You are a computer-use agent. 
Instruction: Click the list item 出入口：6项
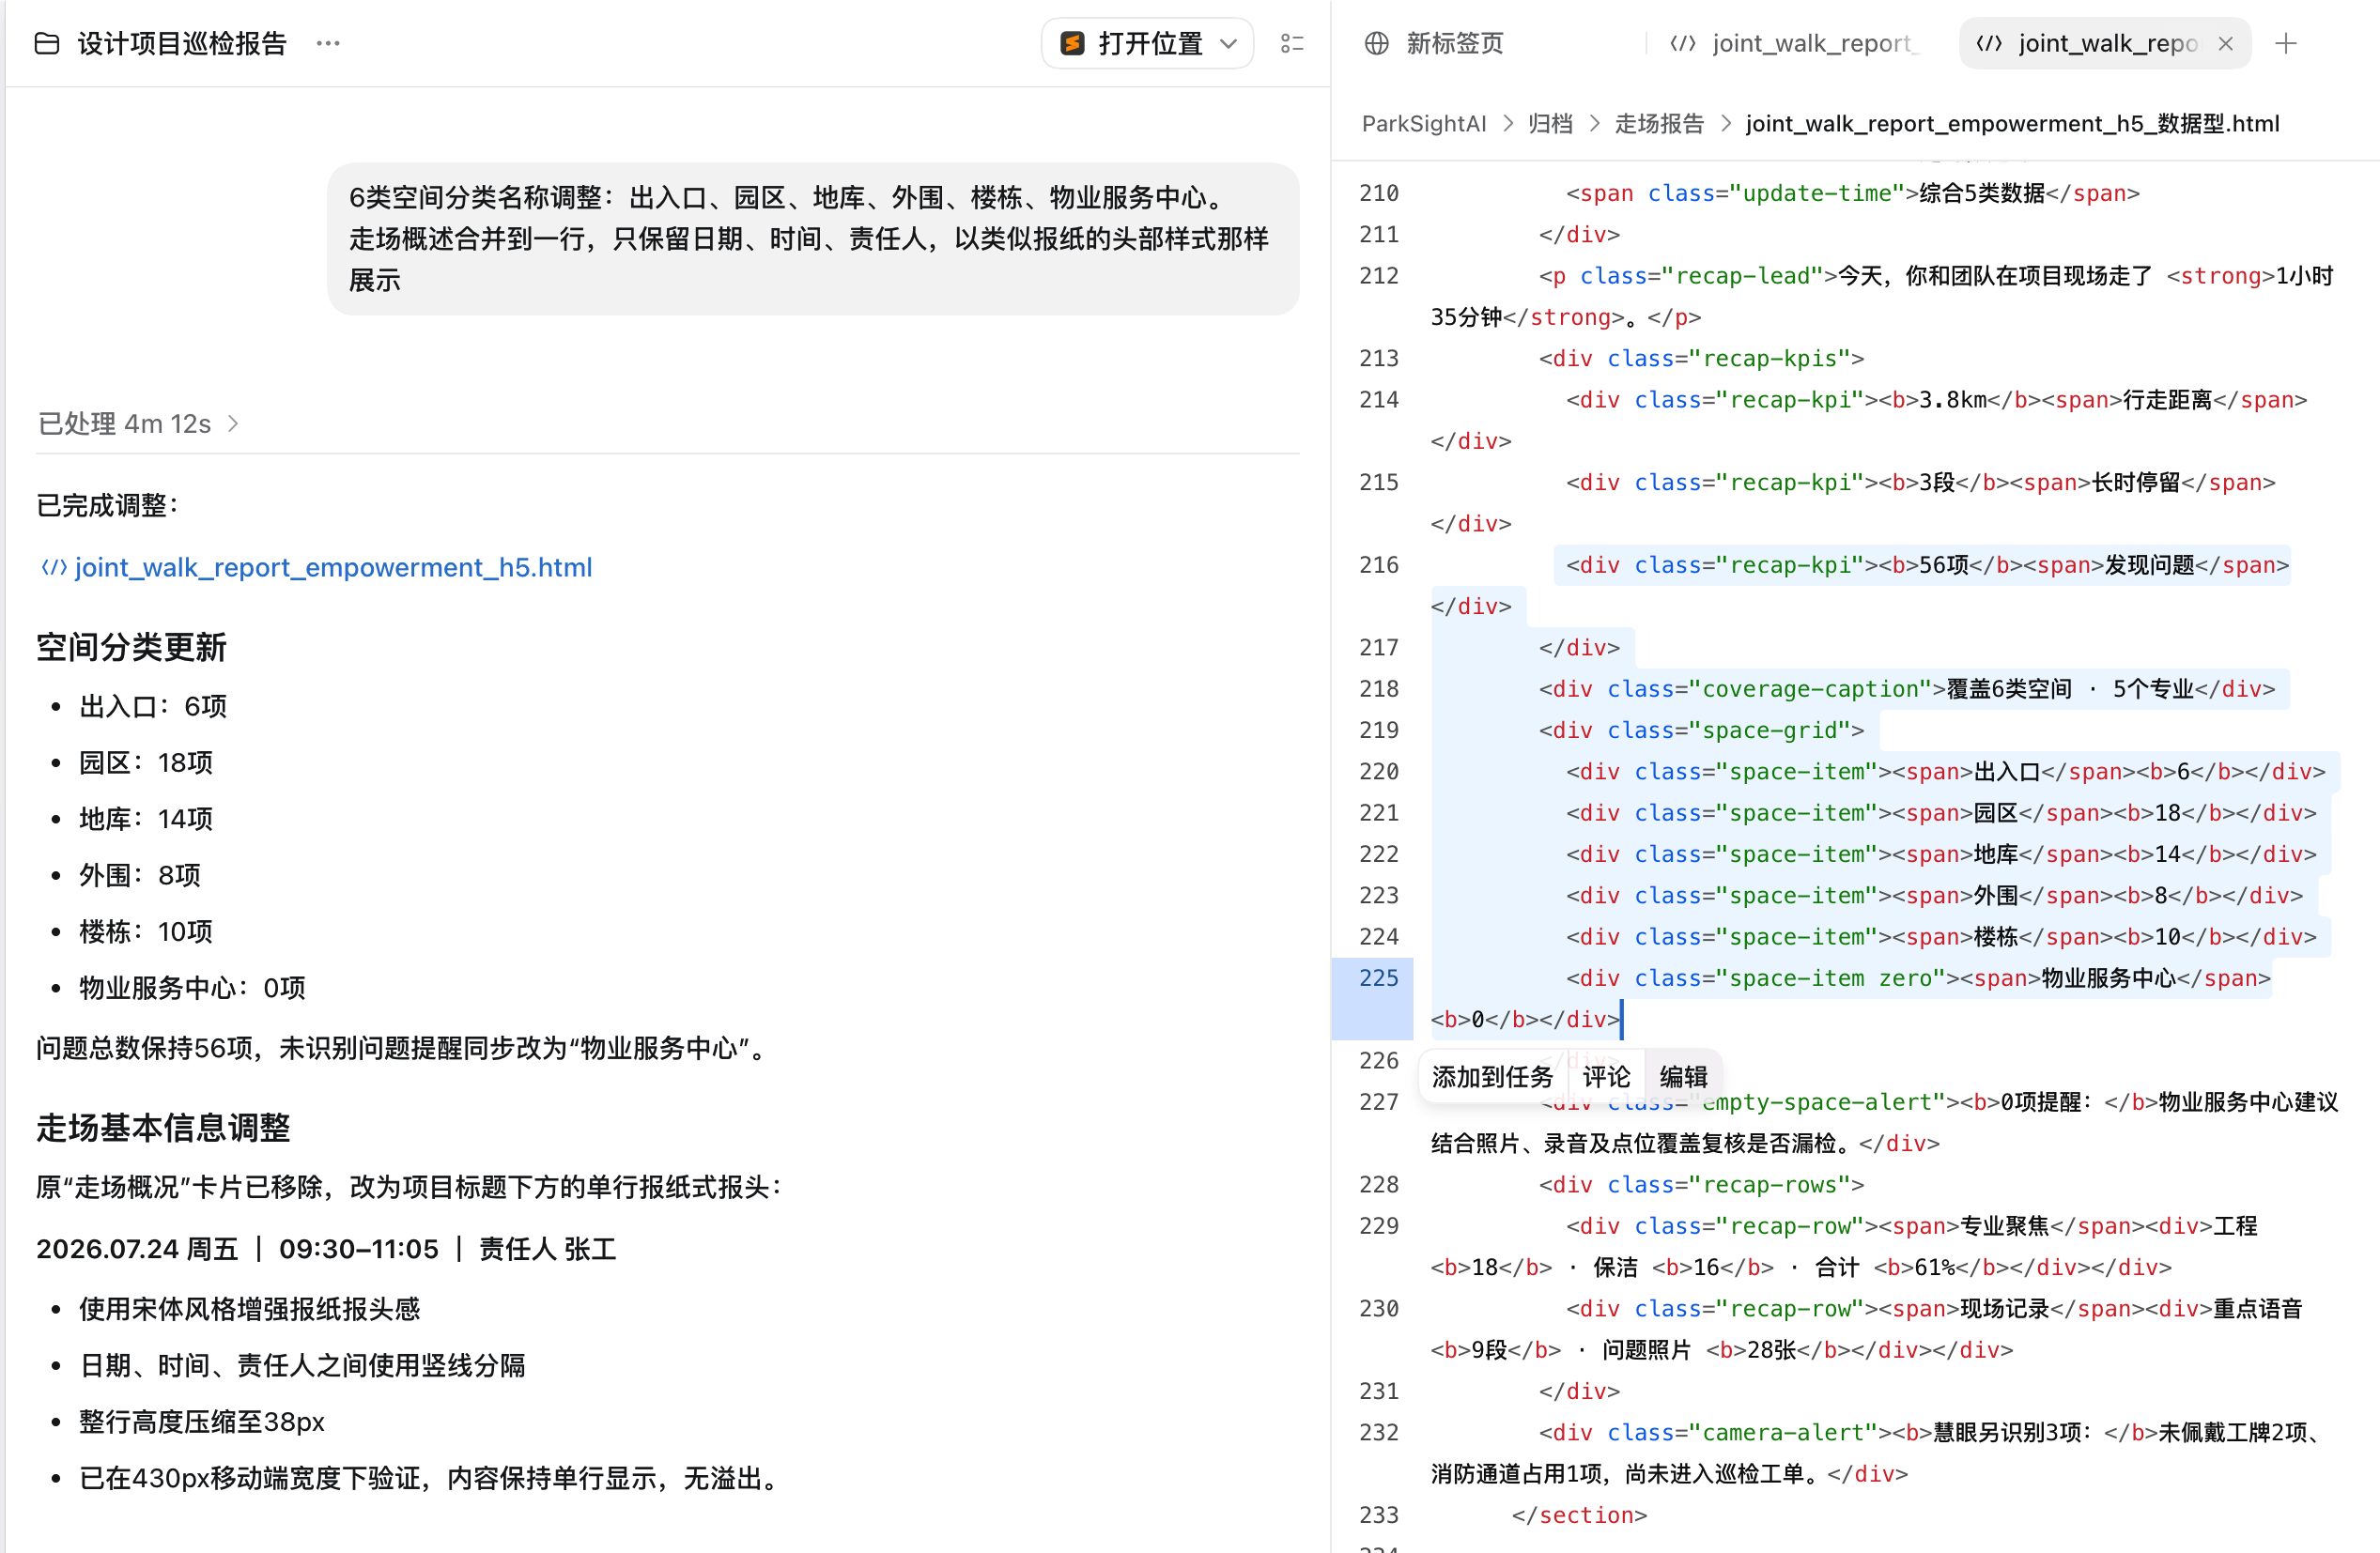pos(153,706)
